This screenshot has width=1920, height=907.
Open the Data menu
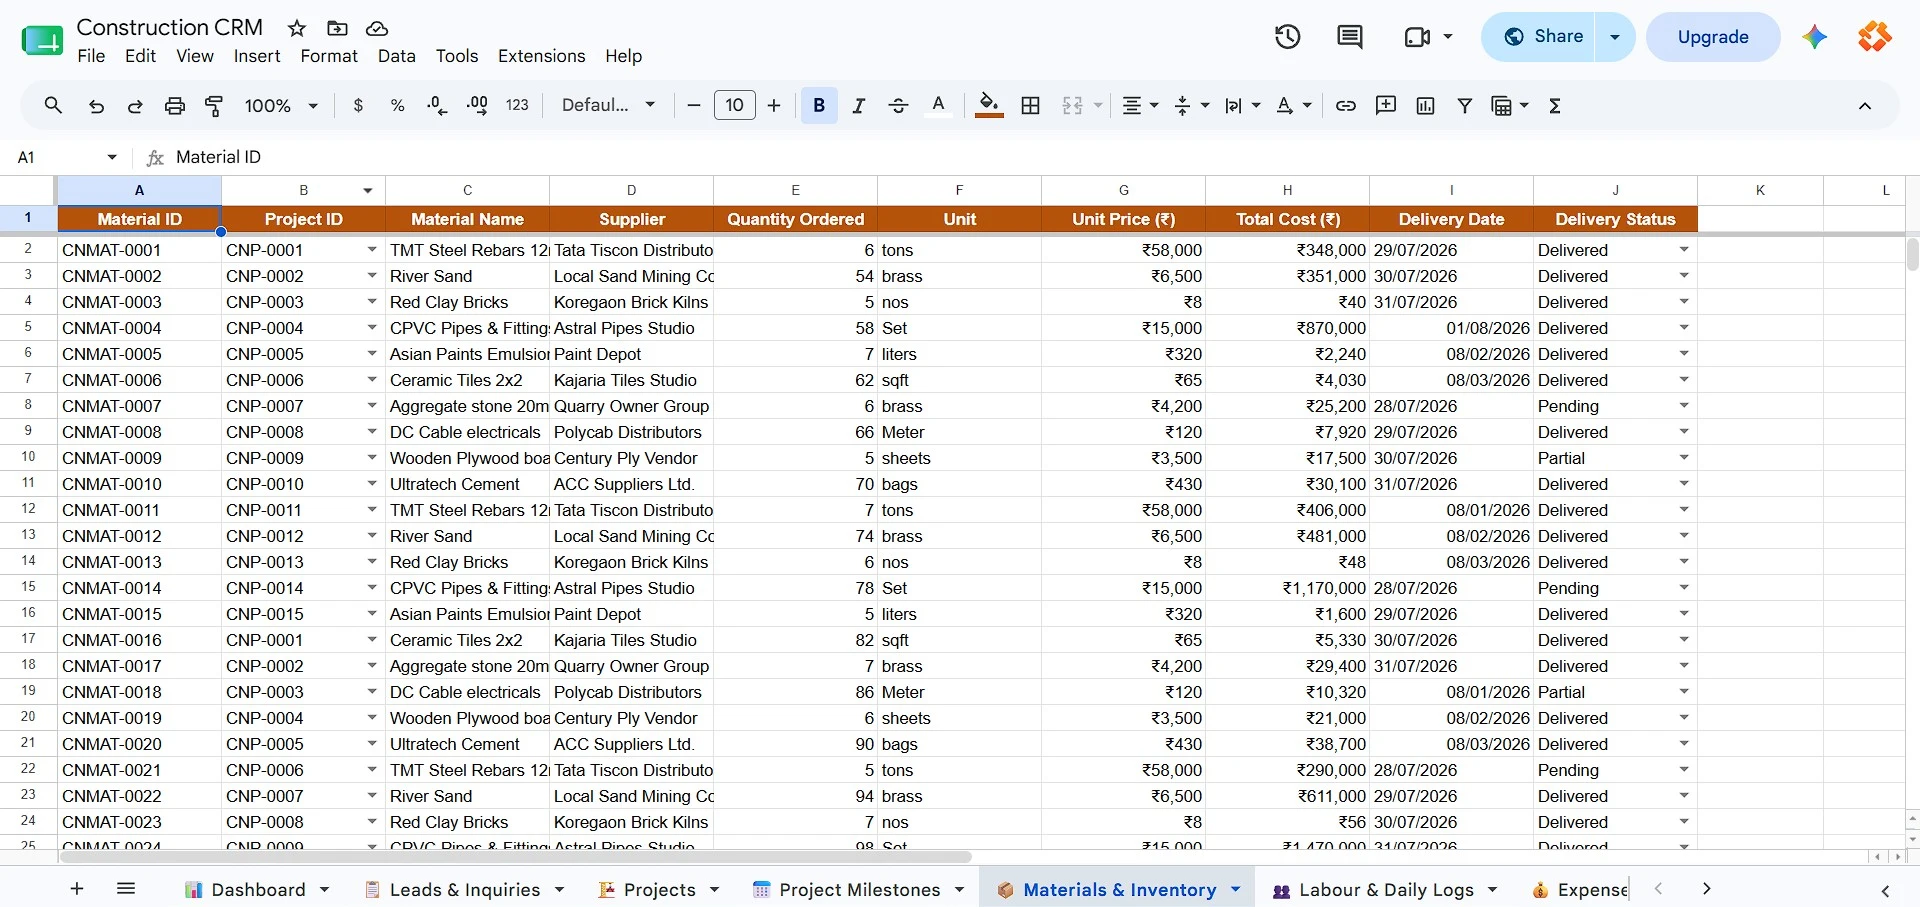[x=397, y=56]
